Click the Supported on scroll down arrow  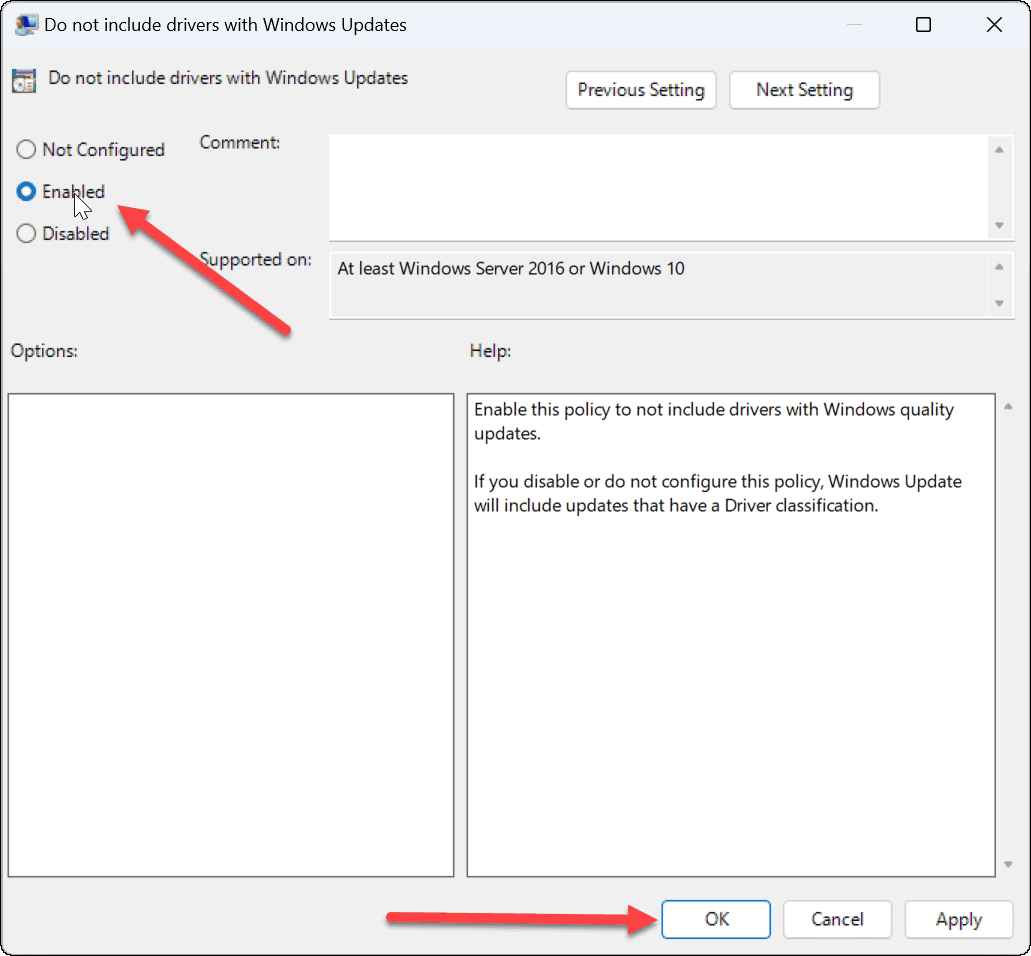[998, 303]
